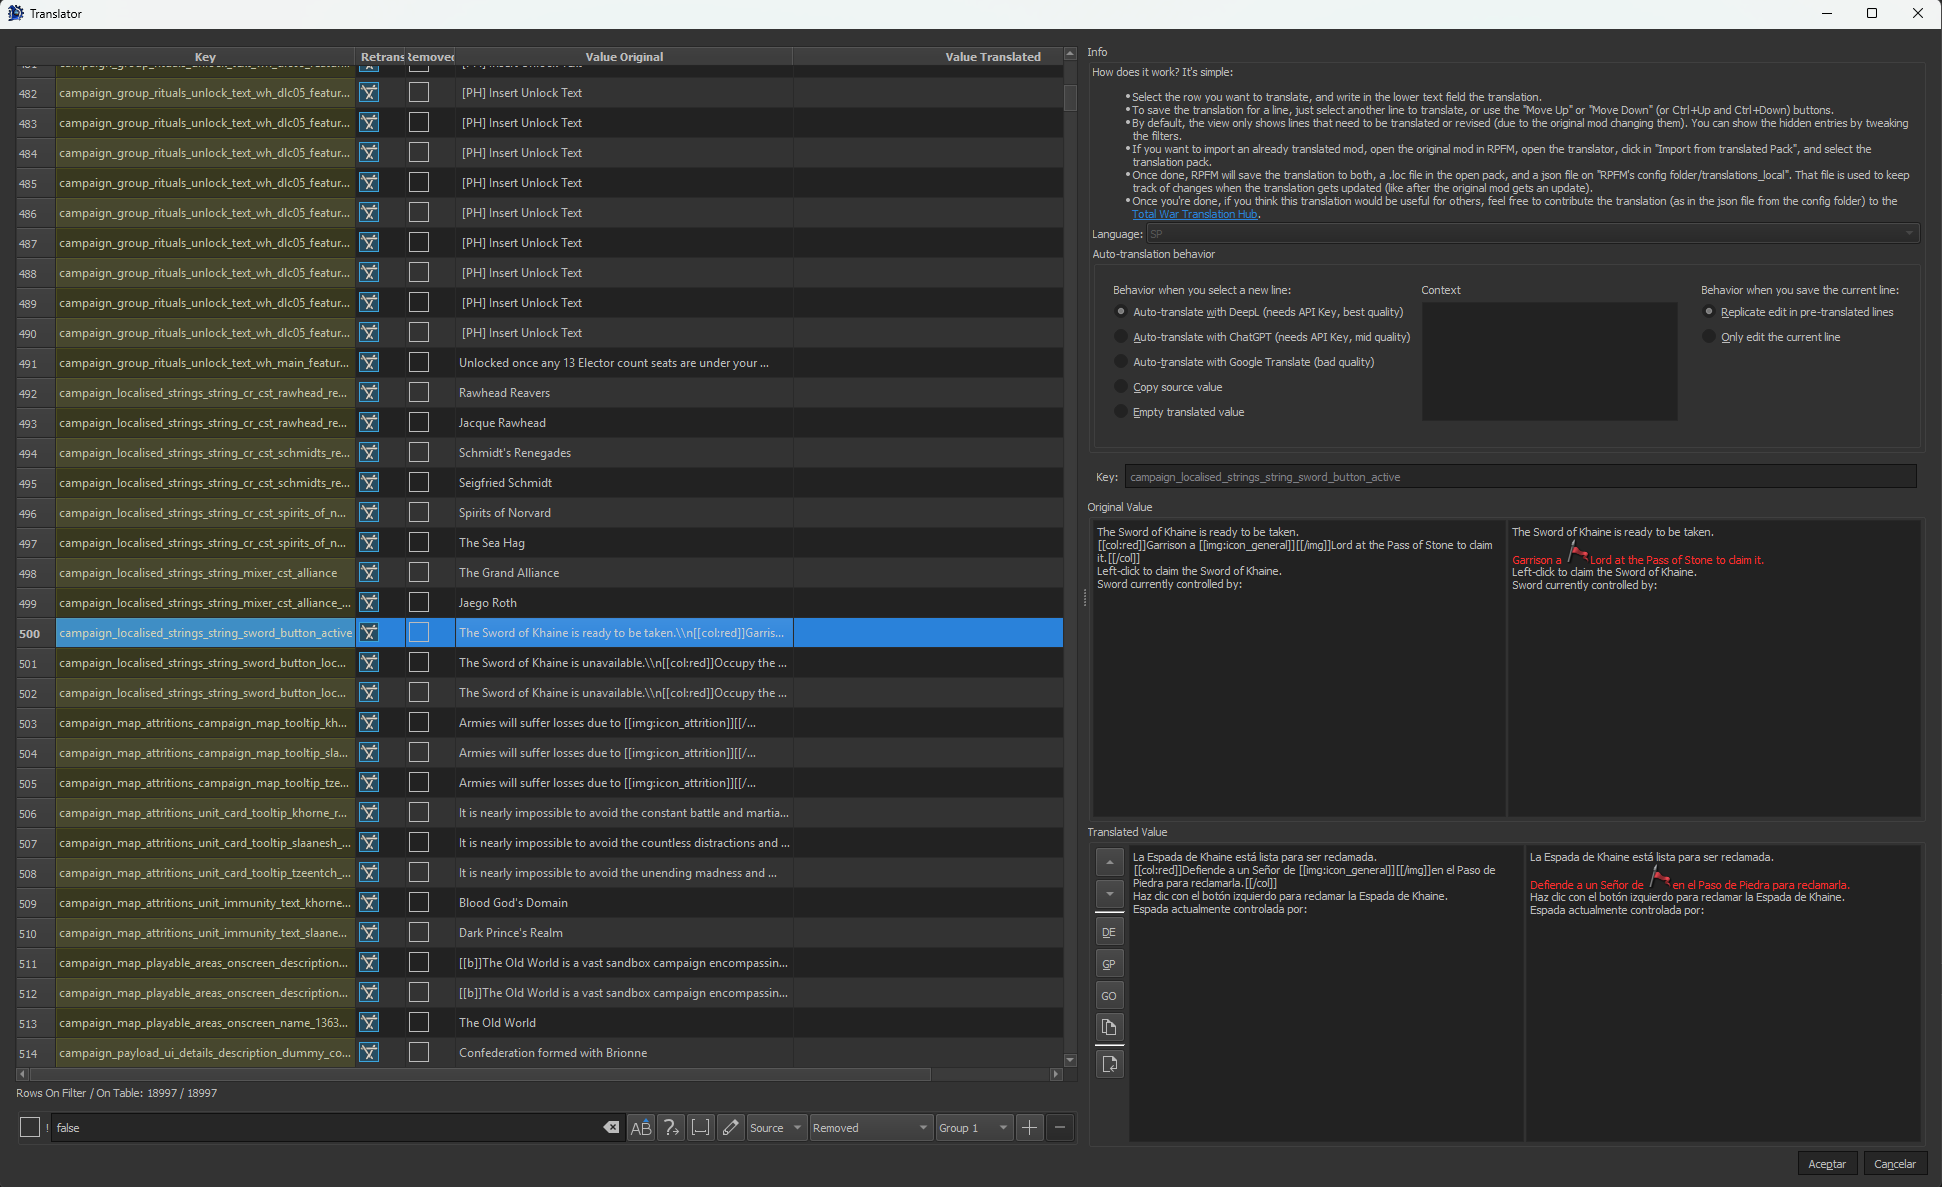Click the Aceptar button
Image resolution: width=1942 pixels, height=1187 pixels.
pos(1827,1164)
